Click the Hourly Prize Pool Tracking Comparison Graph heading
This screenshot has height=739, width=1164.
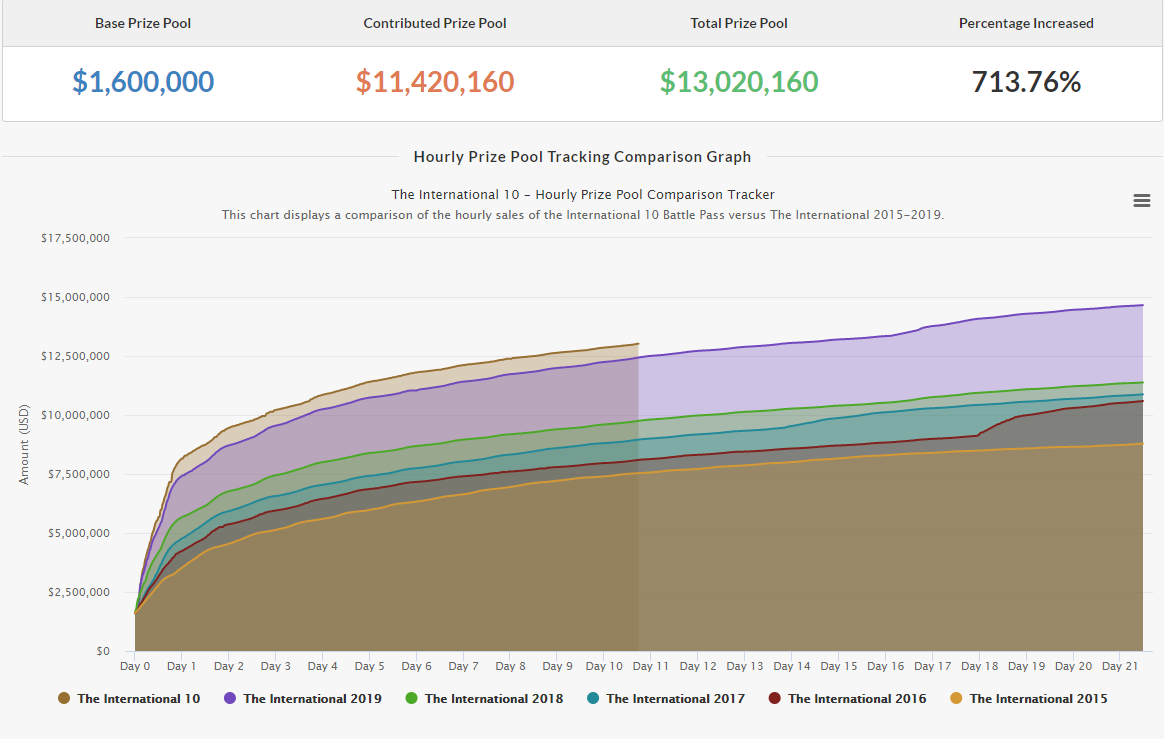pos(582,157)
